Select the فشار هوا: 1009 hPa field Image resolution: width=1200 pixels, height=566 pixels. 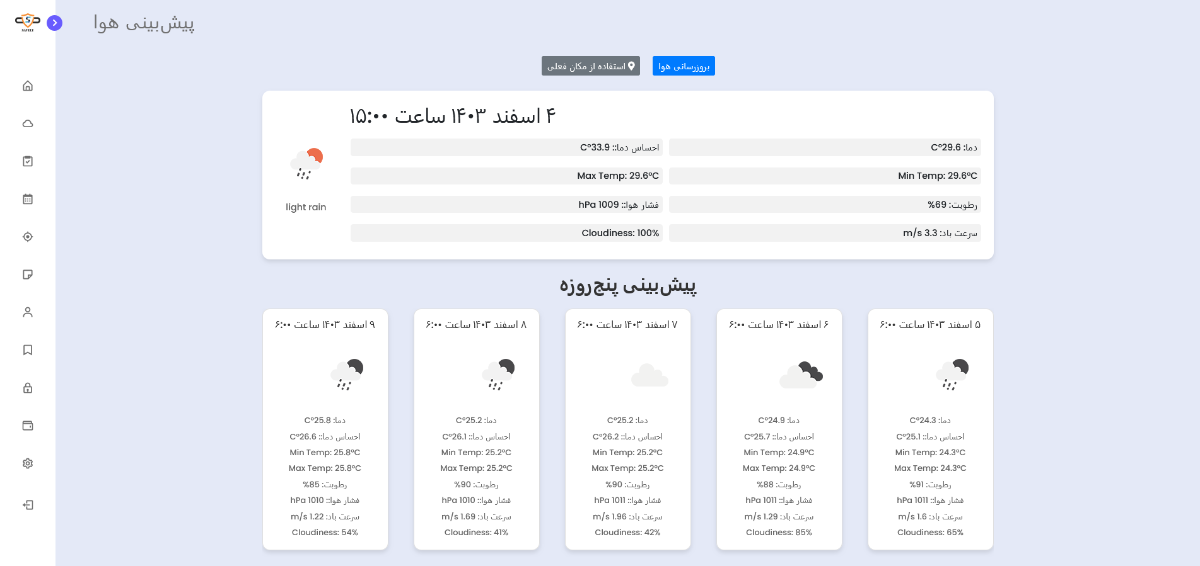click(x=506, y=204)
